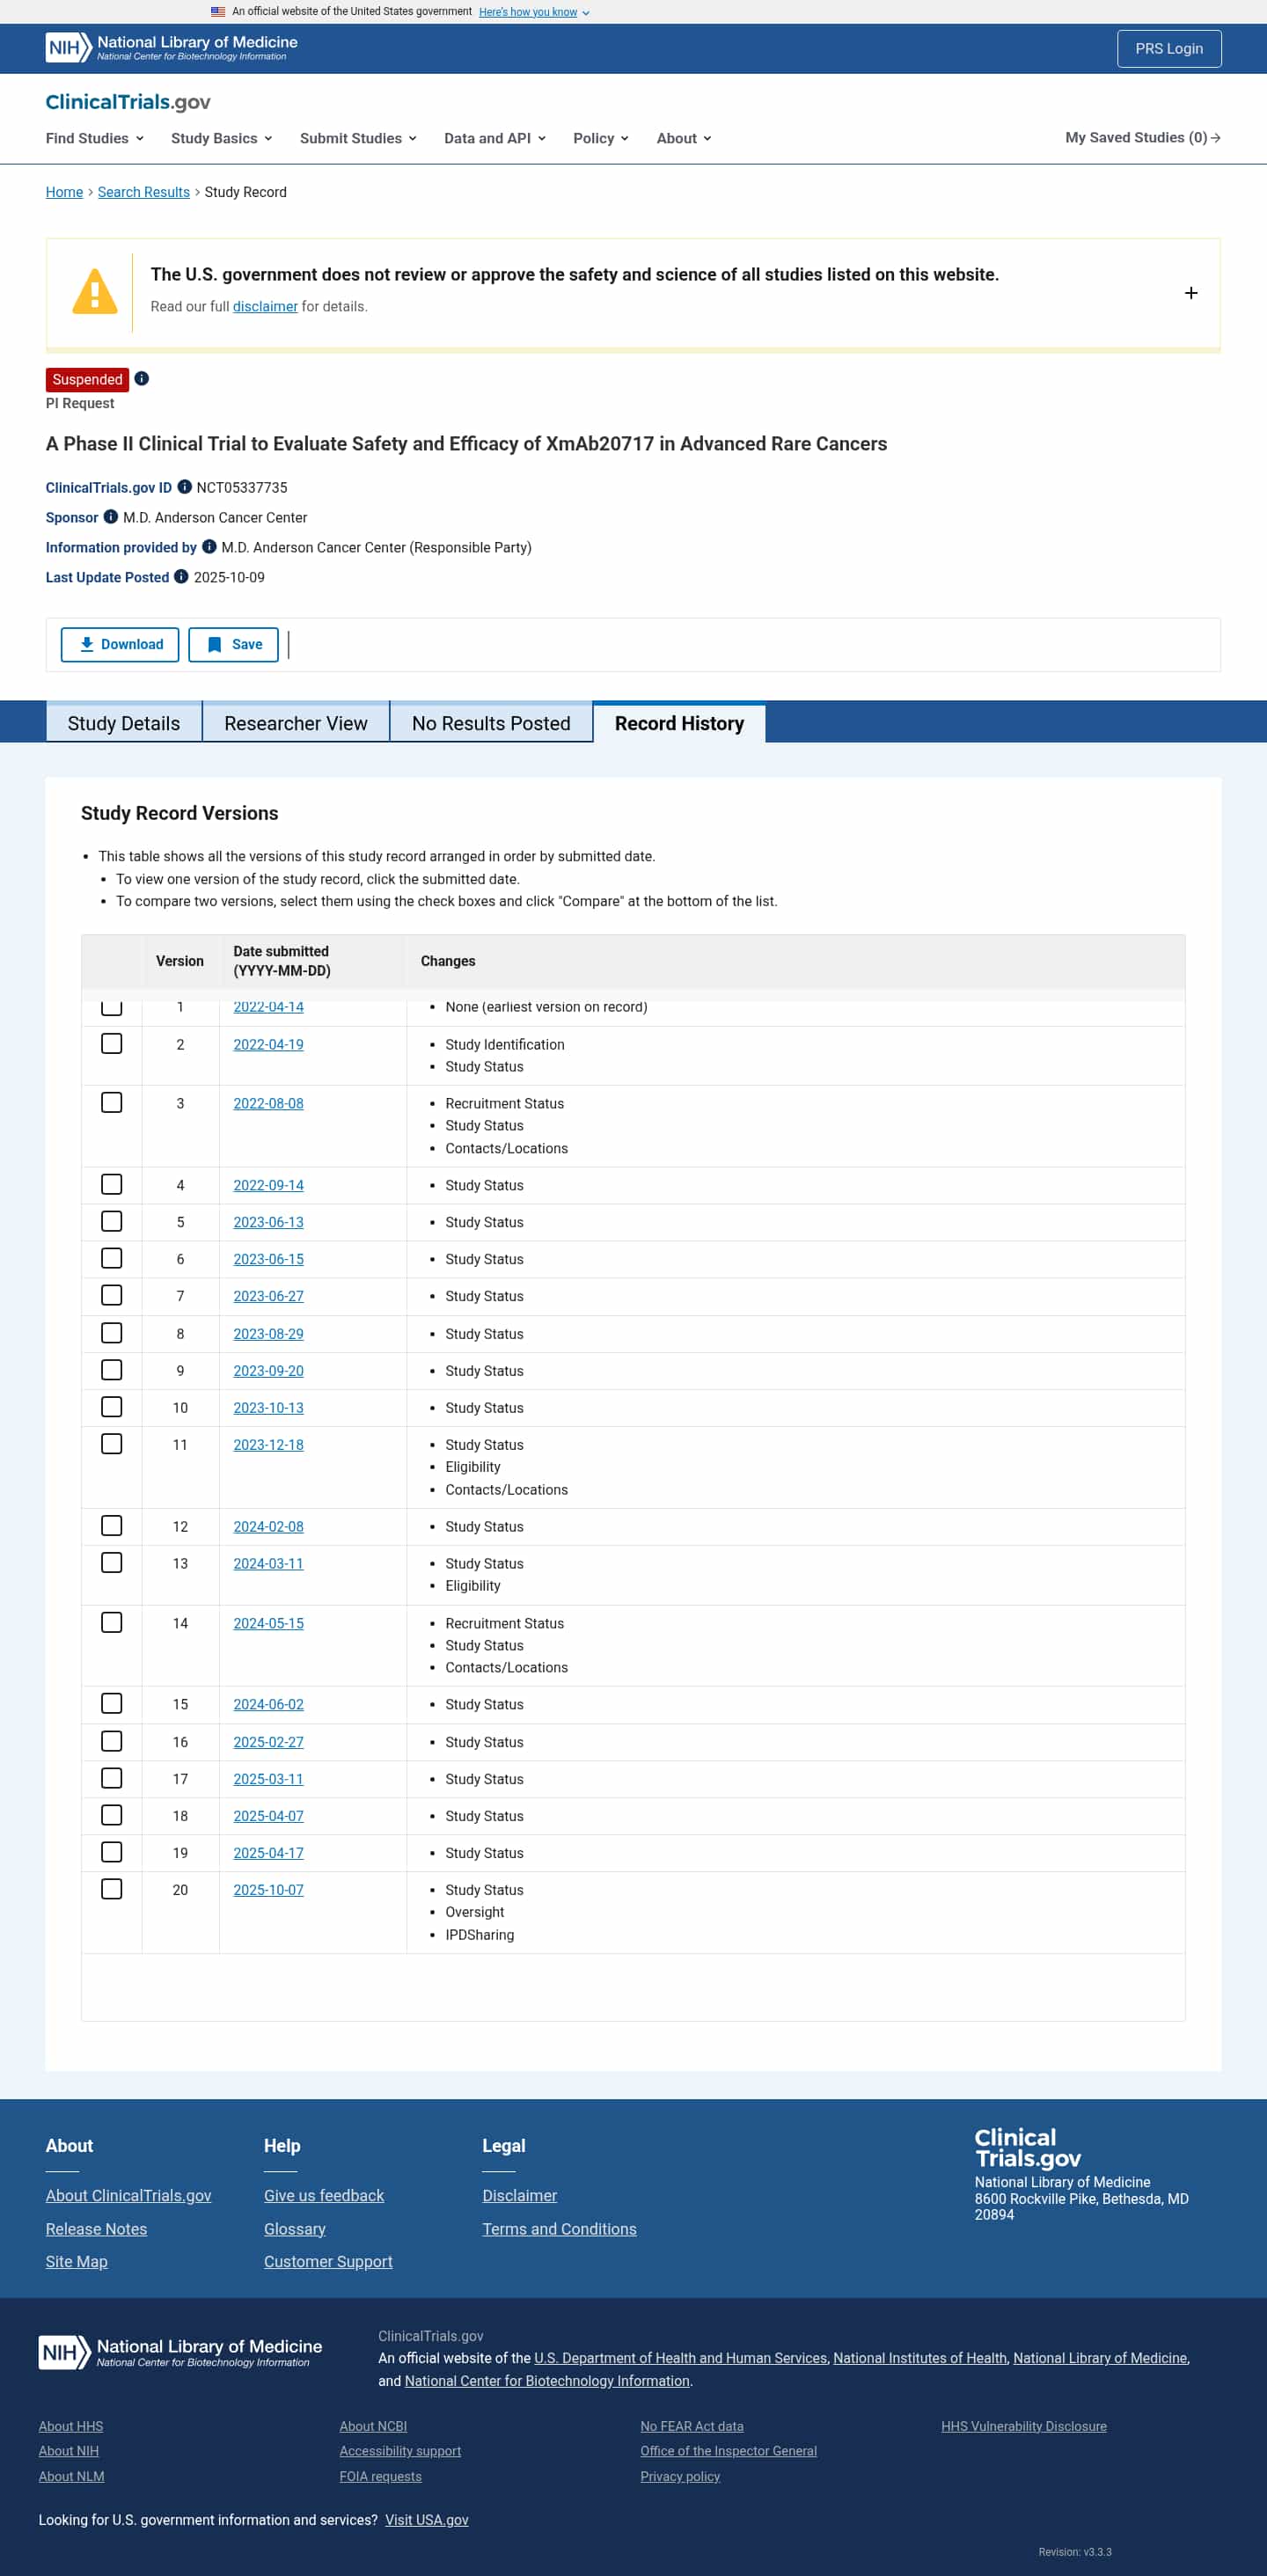Select the checkbox for version 11
1267x2576 pixels.
pyautogui.click(x=112, y=1444)
